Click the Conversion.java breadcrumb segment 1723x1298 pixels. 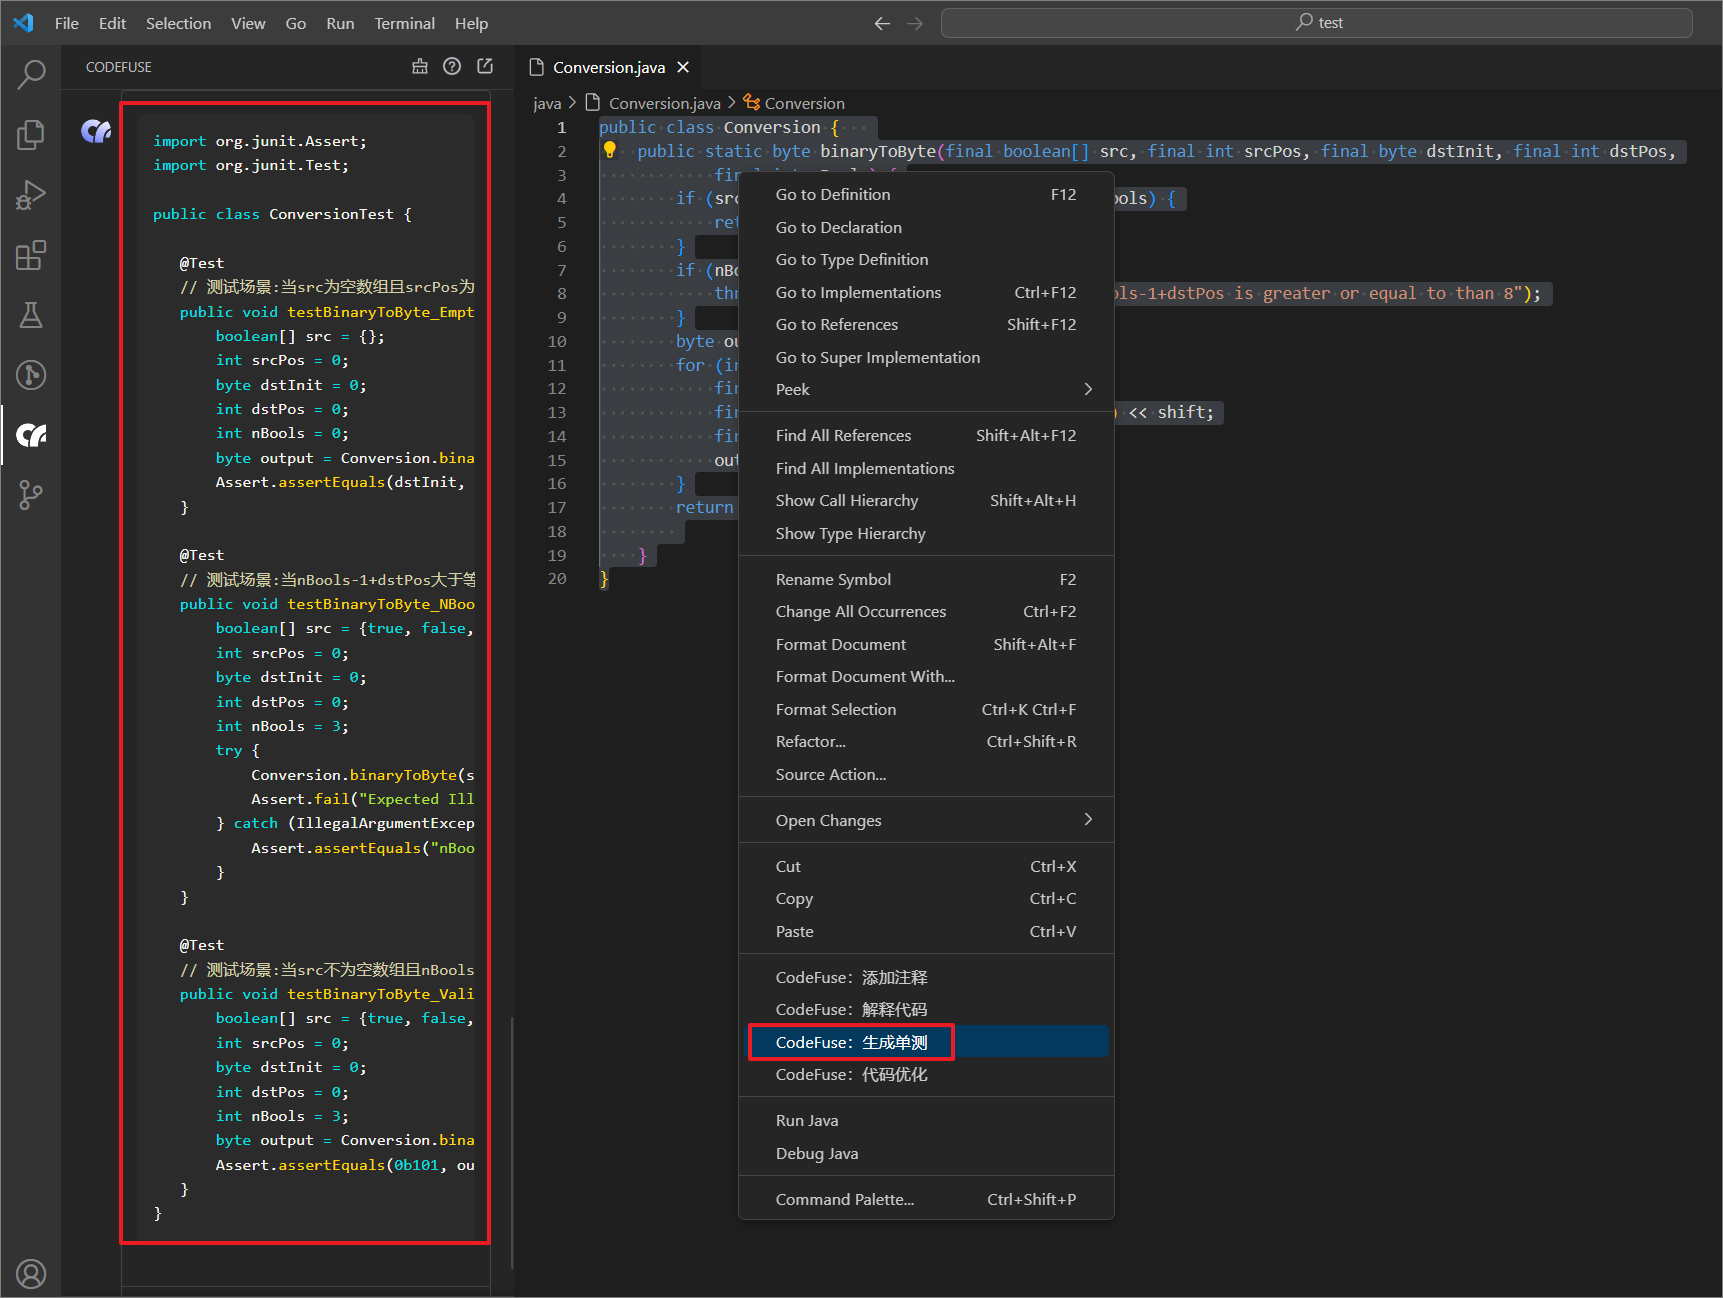point(653,103)
